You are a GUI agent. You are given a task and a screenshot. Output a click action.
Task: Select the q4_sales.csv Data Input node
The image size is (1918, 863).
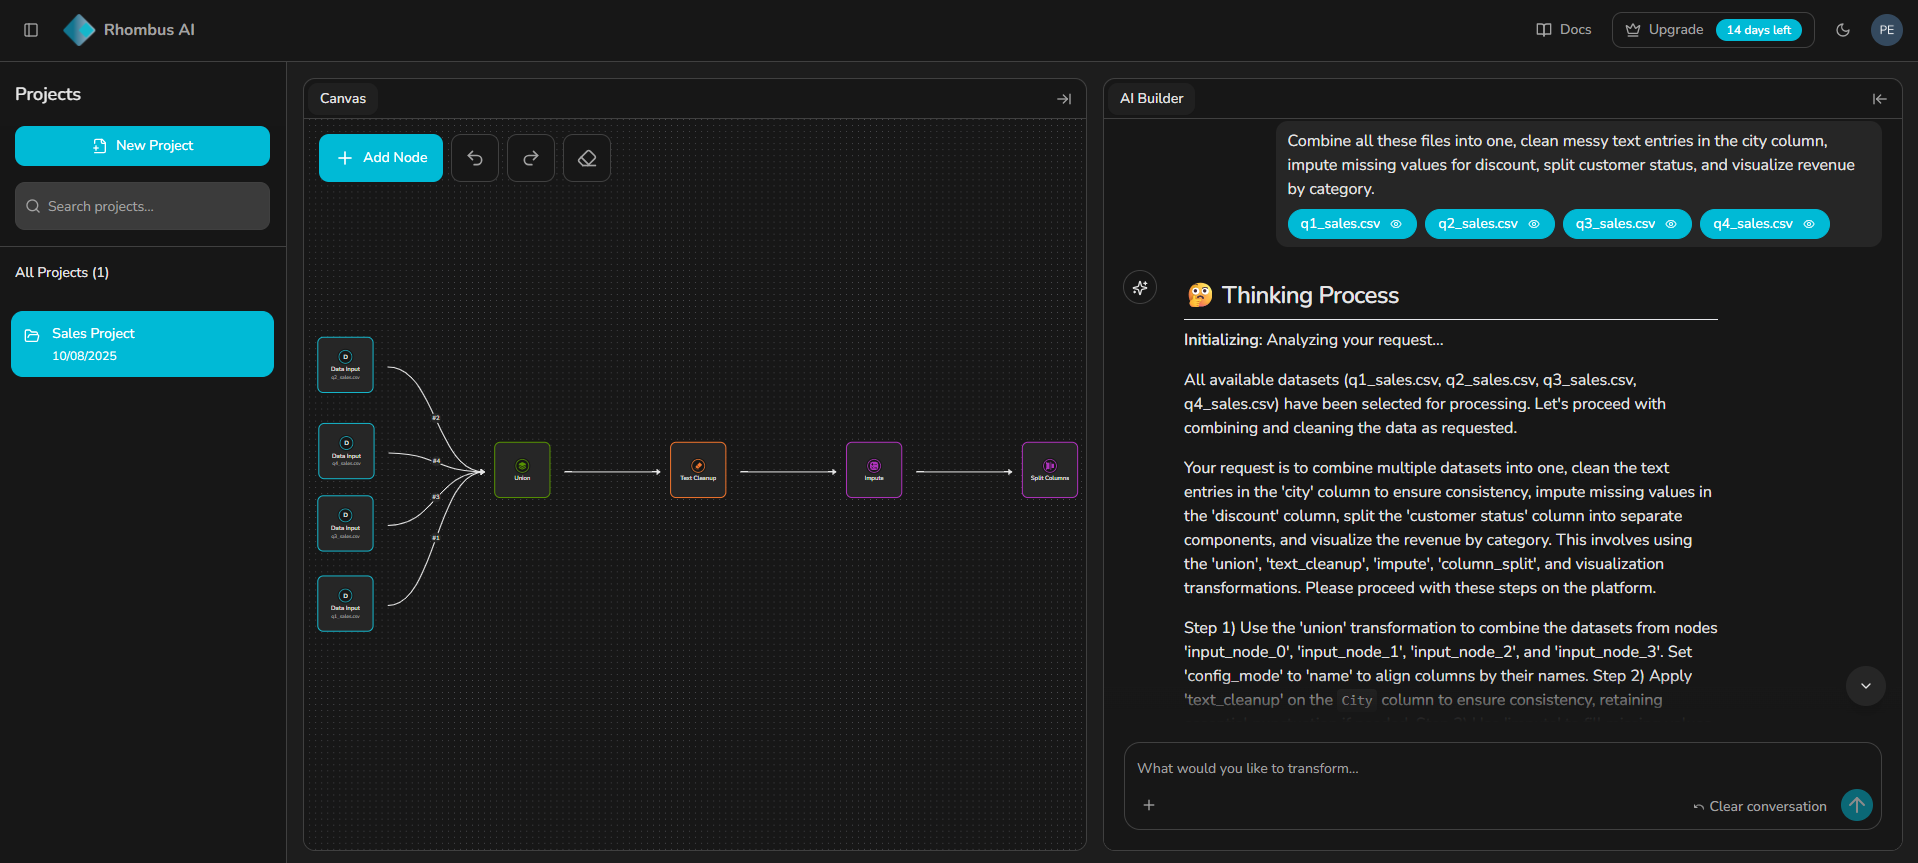click(x=346, y=451)
